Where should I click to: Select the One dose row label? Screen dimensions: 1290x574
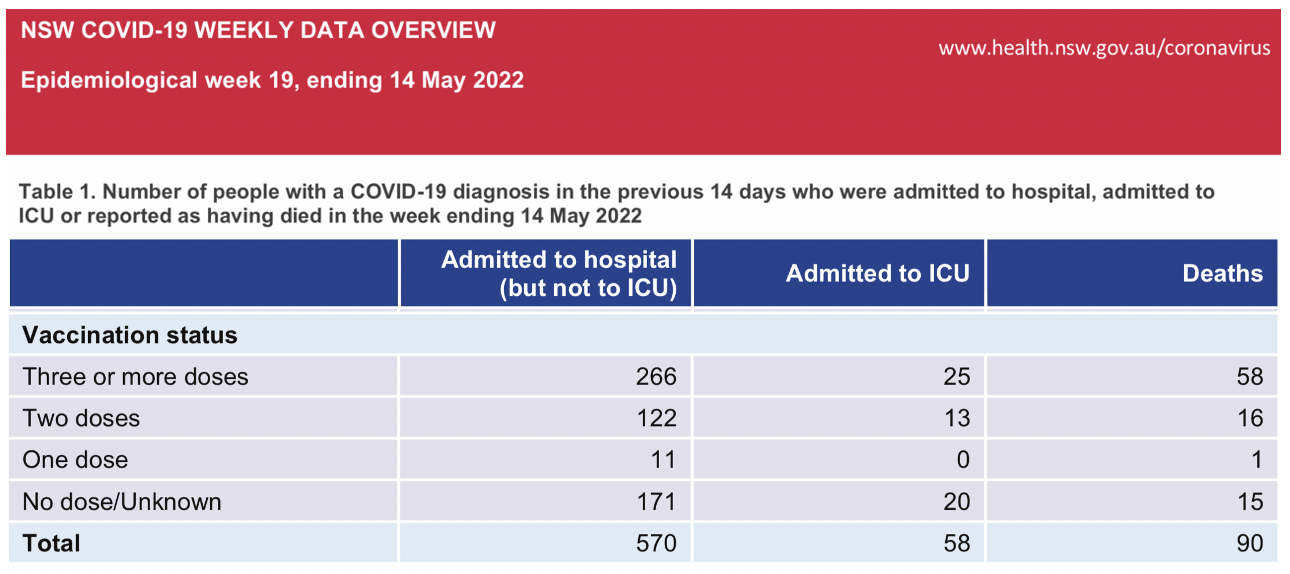coord(75,460)
